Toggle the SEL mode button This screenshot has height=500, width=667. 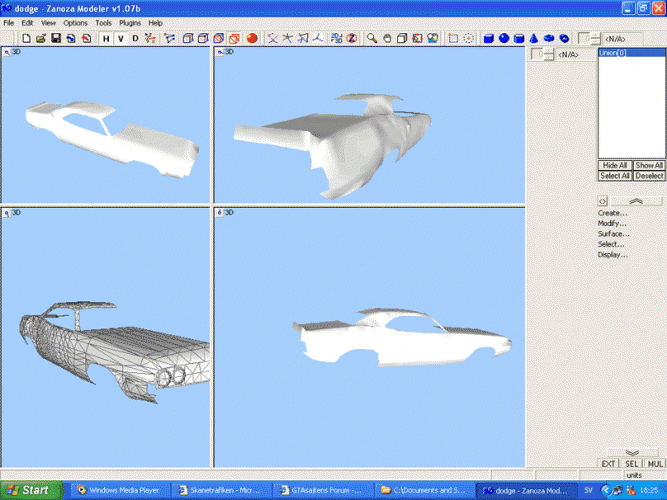pyautogui.click(x=632, y=463)
